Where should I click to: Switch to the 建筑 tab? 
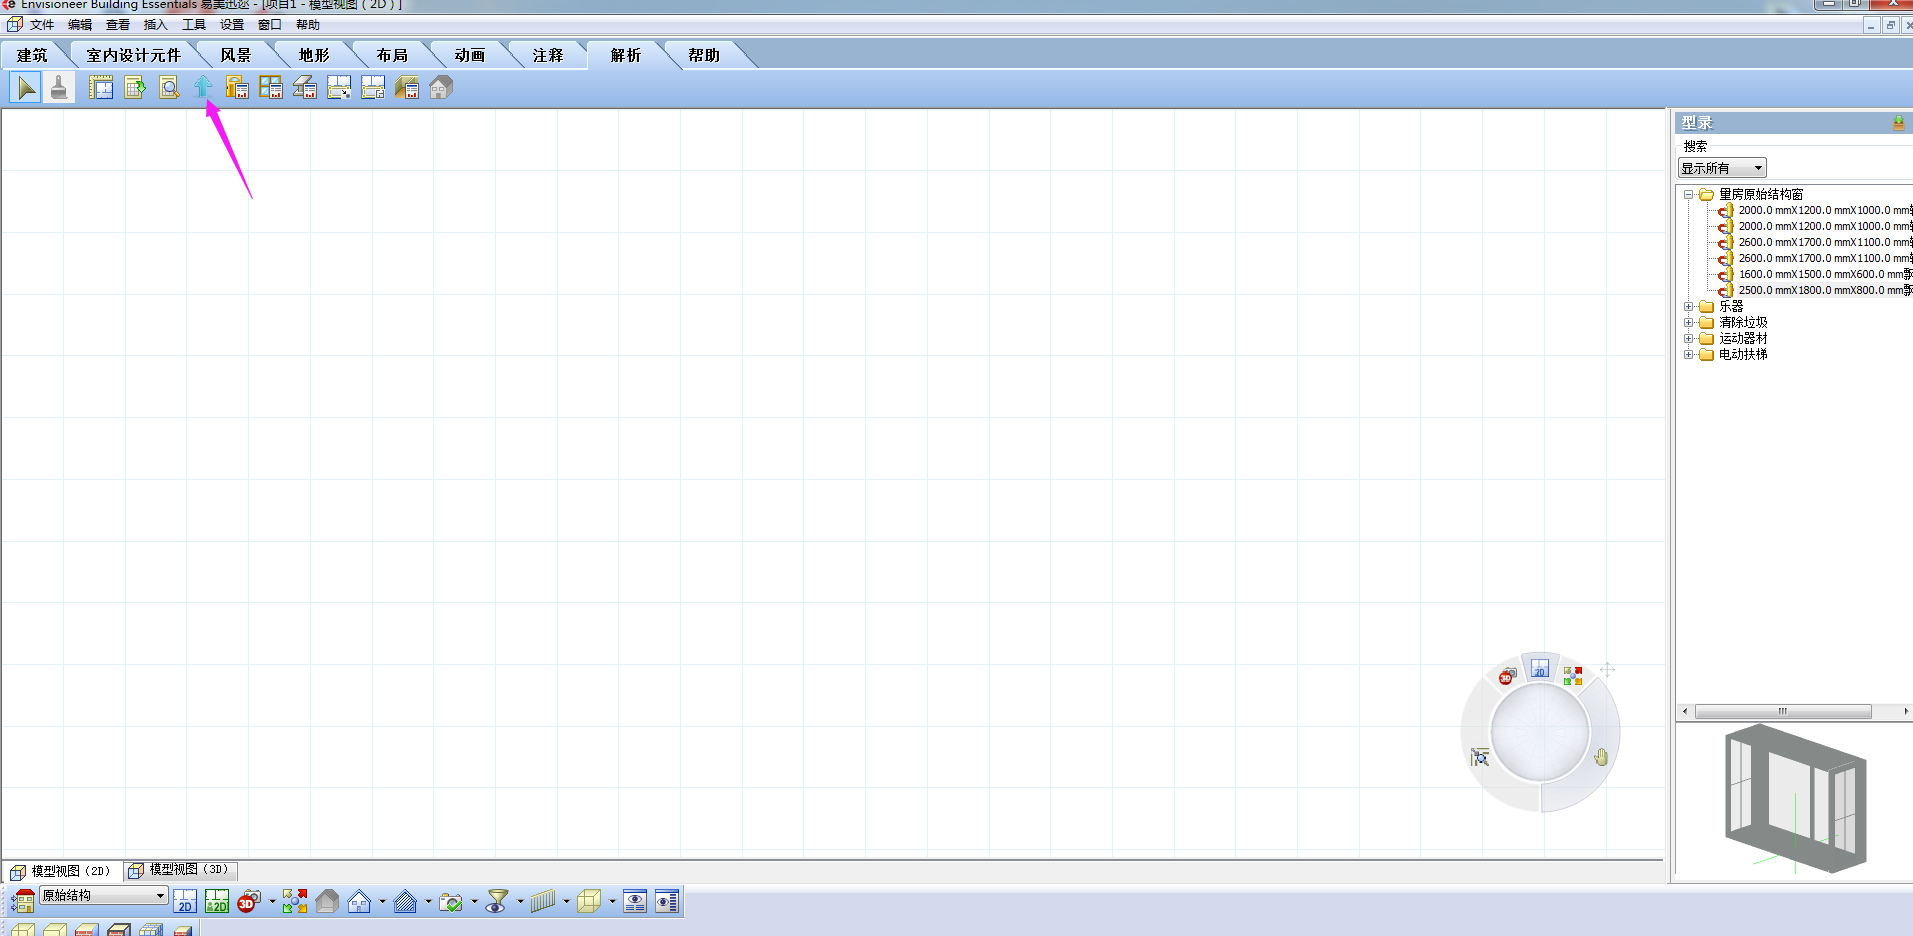point(32,55)
